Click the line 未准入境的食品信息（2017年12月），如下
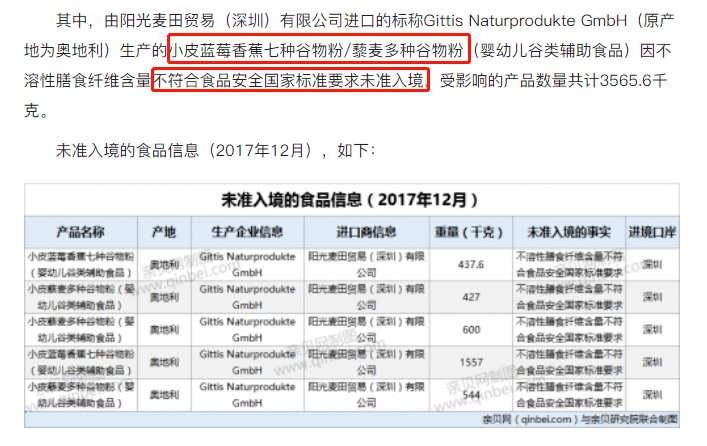 pos(215,151)
